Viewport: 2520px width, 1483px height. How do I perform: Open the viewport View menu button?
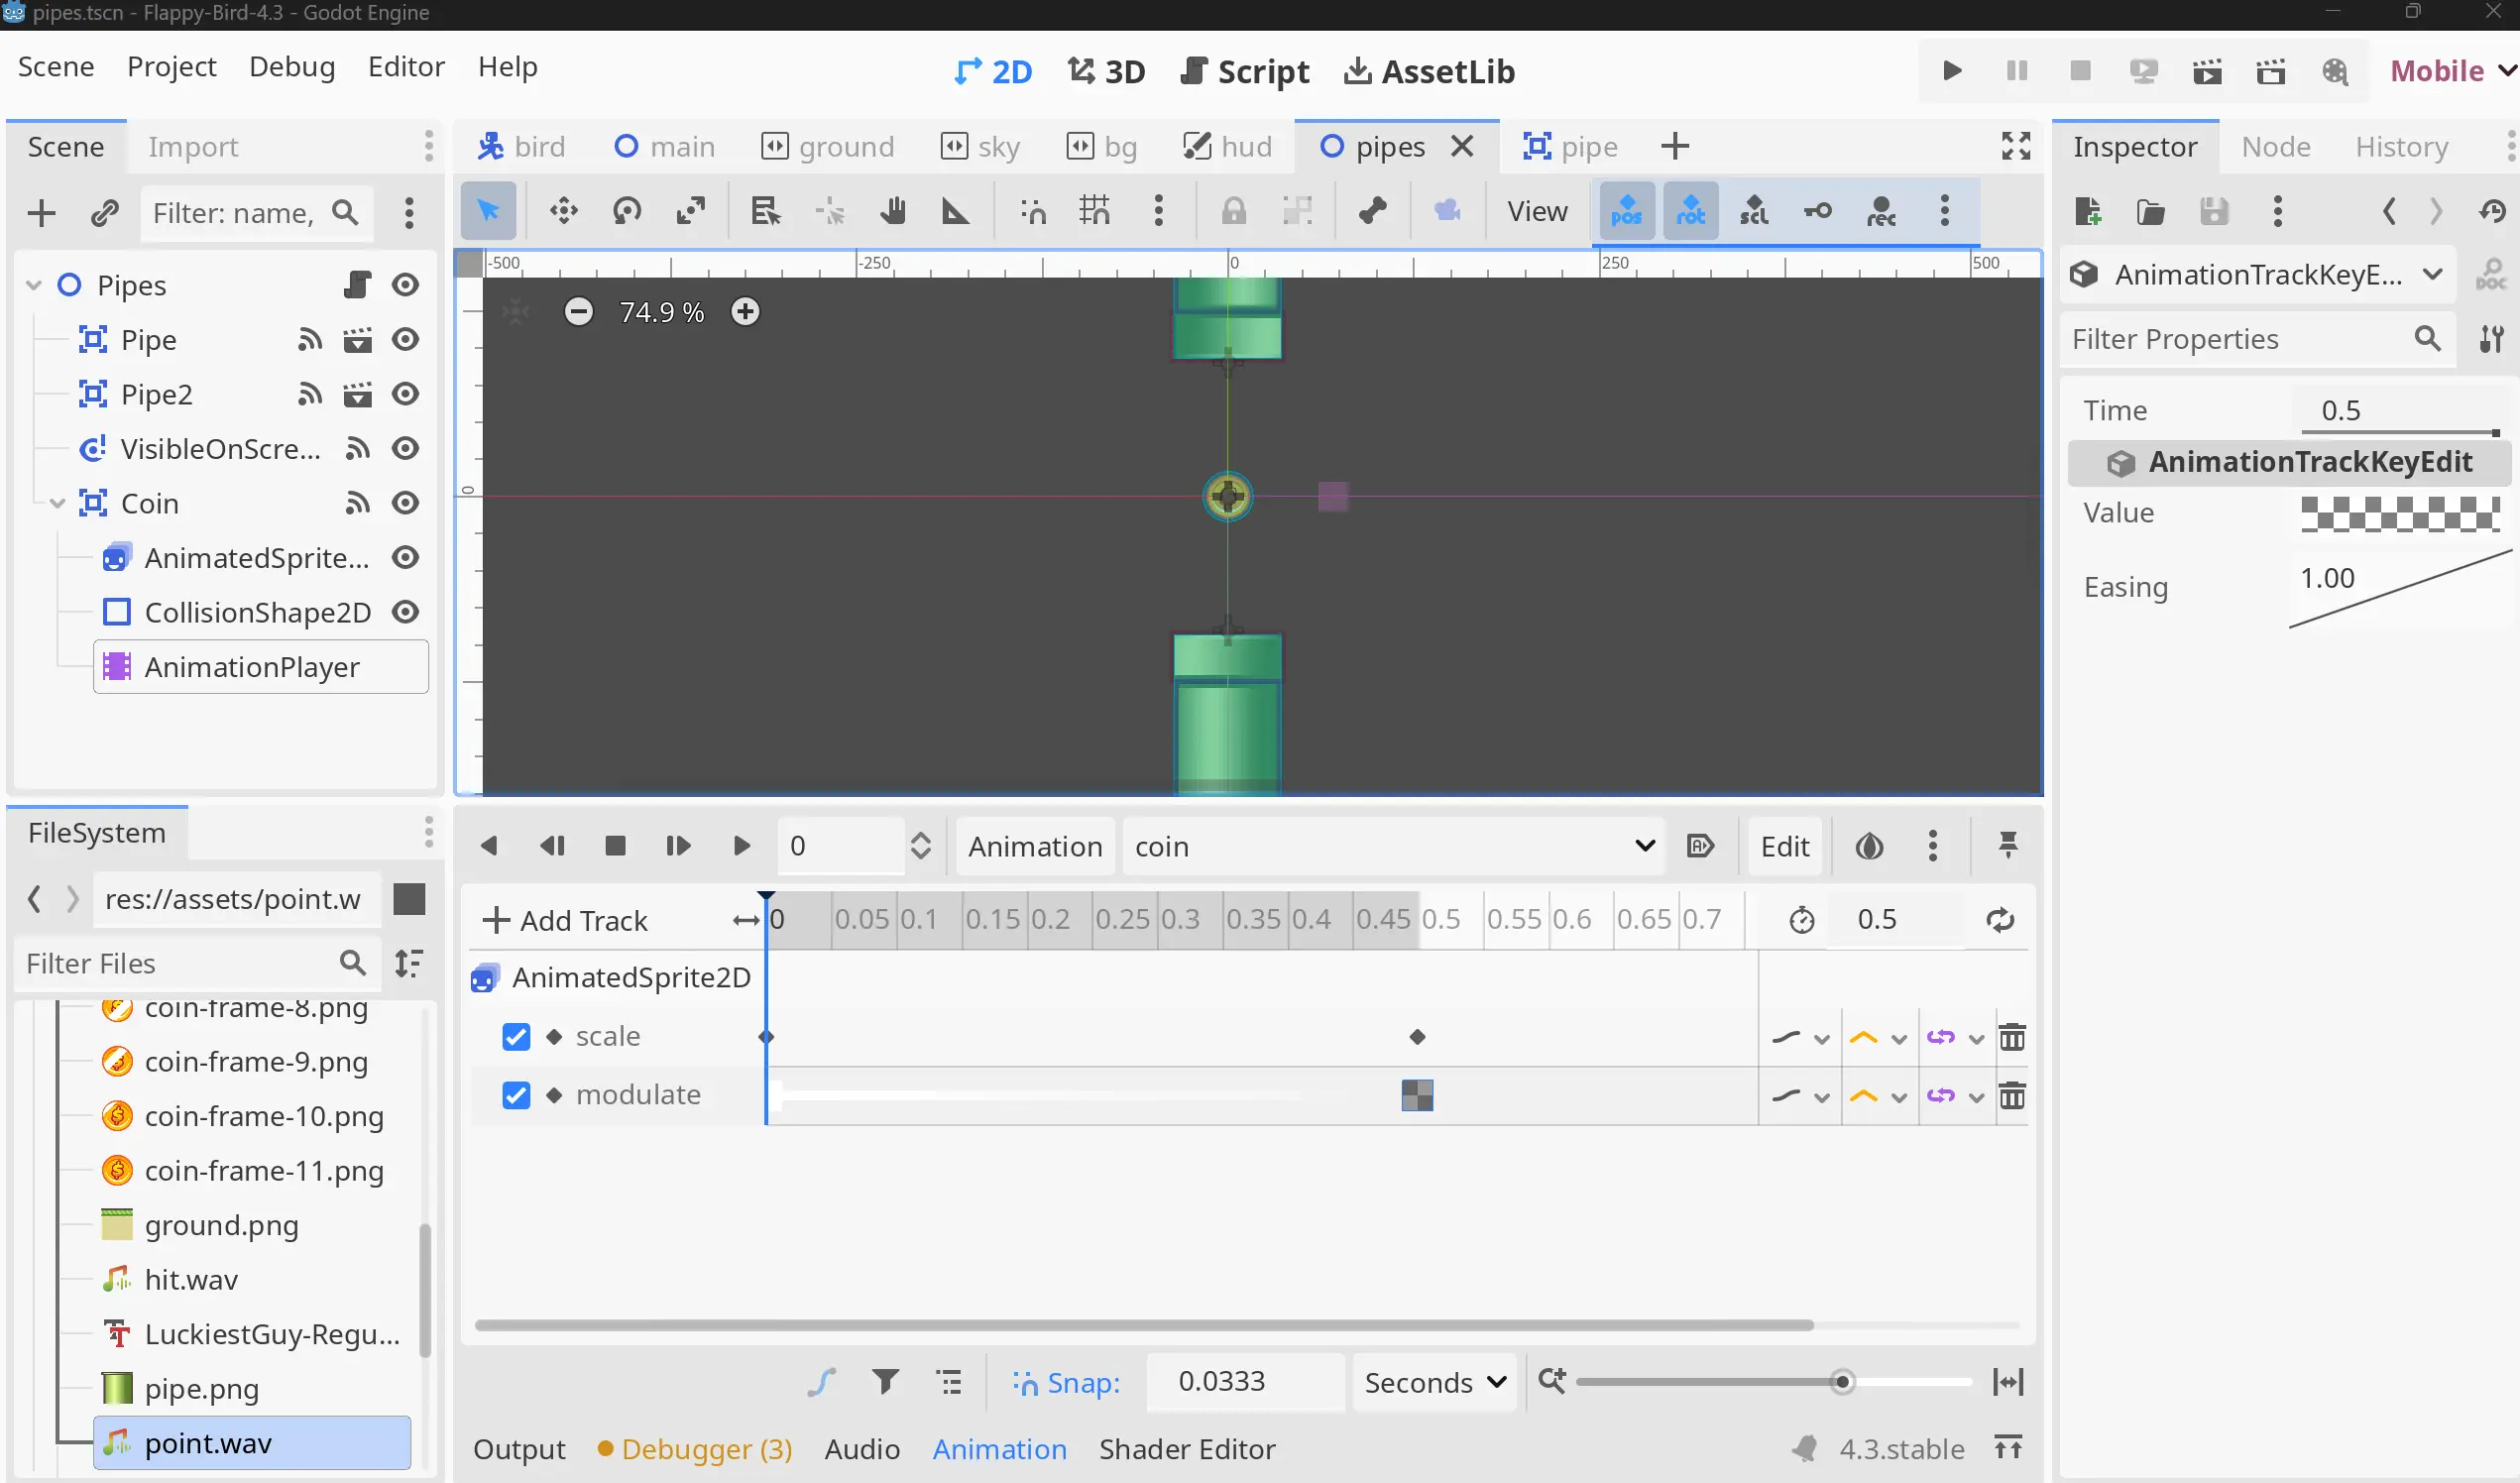tap(1537, 211)
